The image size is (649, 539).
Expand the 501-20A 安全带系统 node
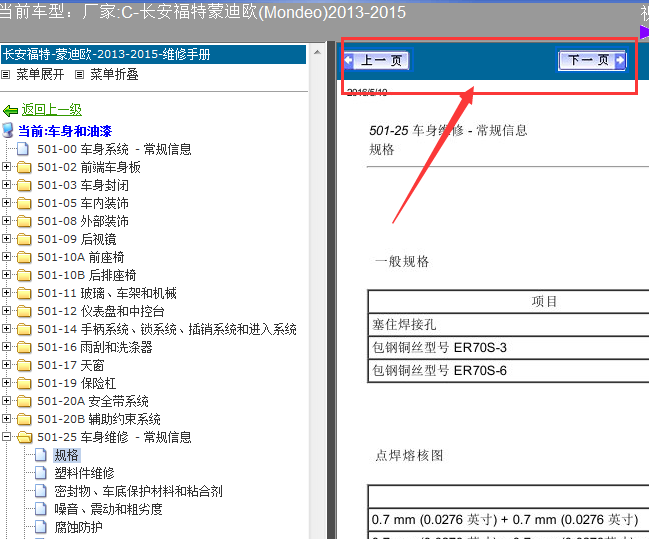tap(6, 400)
